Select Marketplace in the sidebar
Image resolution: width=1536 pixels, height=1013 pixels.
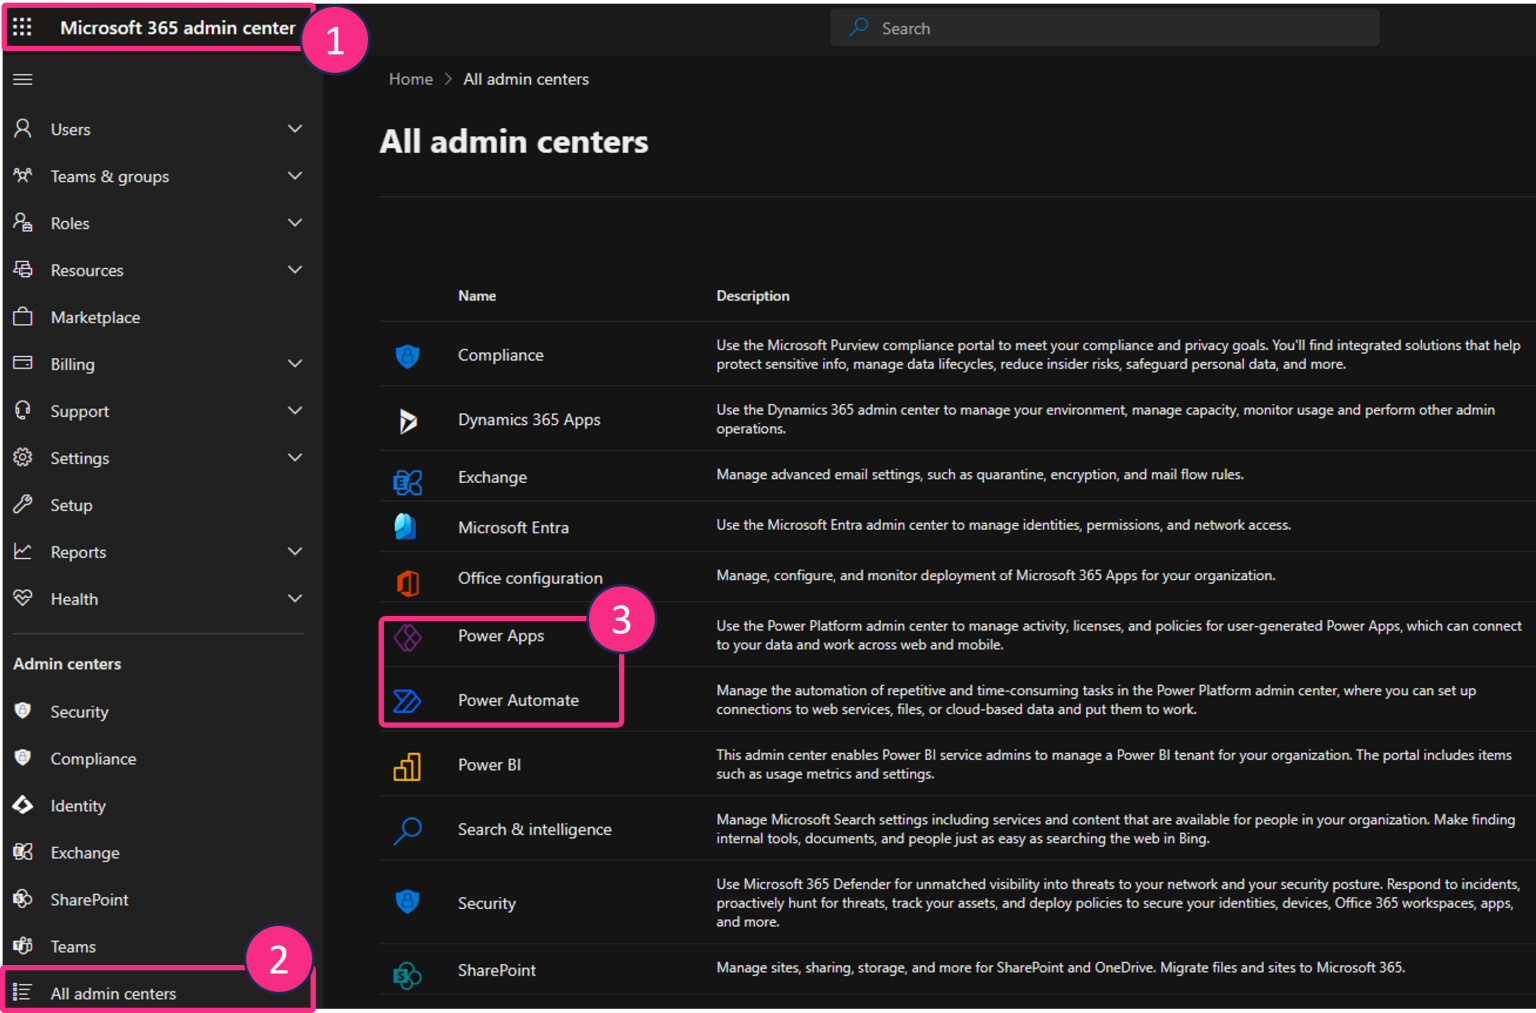[x=95, y=317]
